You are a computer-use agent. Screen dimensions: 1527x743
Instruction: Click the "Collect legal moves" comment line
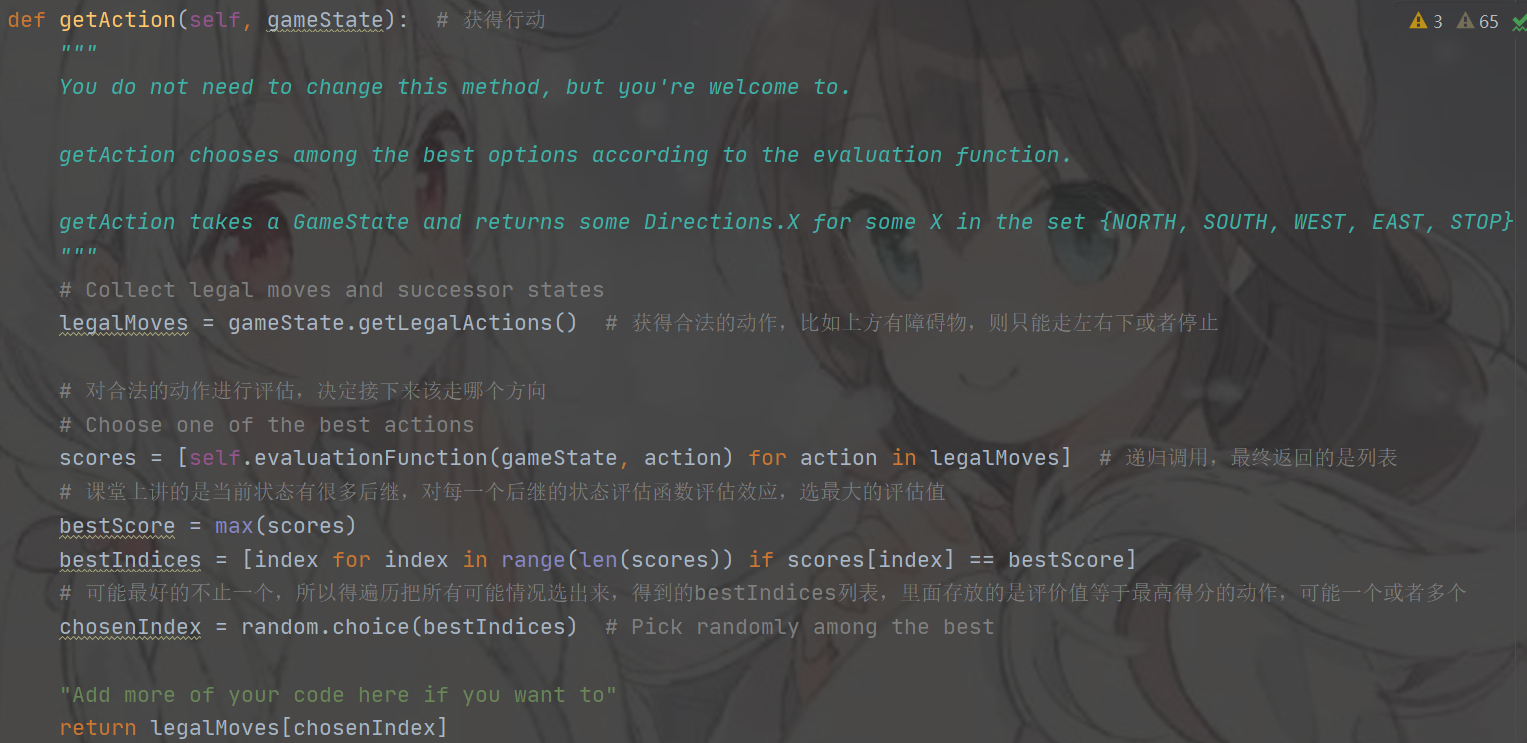[x=332, y=290]
